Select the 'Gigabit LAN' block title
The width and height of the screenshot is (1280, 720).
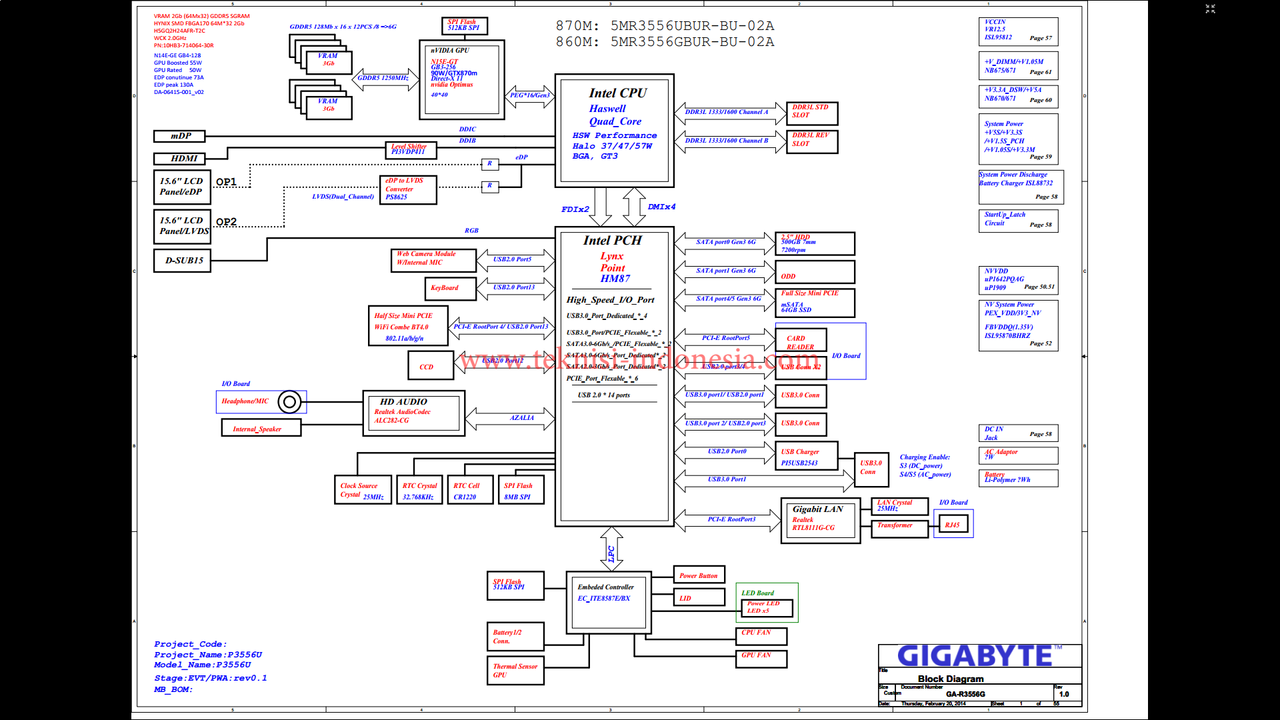pyautogui.click(x=818, y=509)
